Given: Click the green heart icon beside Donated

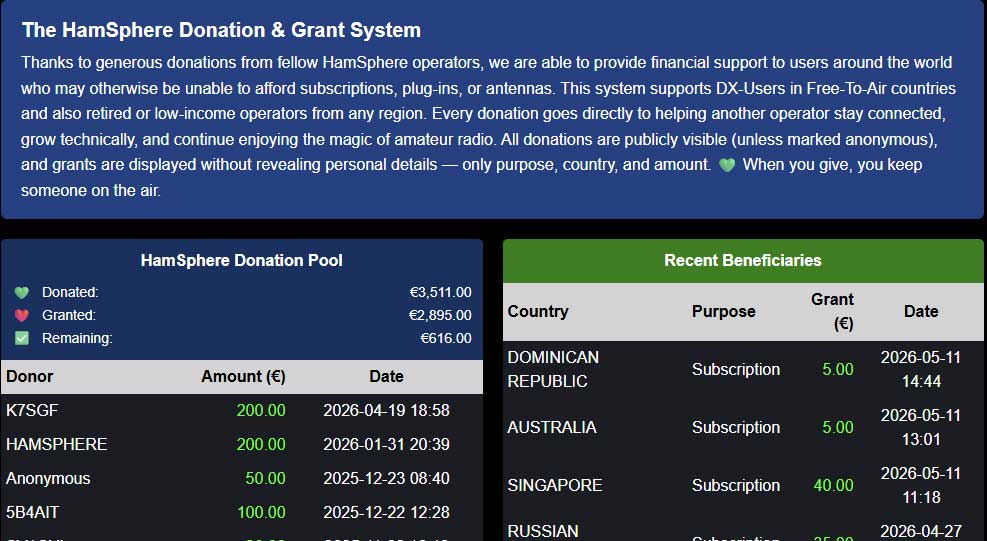Looking at the screenshot, I should (22, 293).
